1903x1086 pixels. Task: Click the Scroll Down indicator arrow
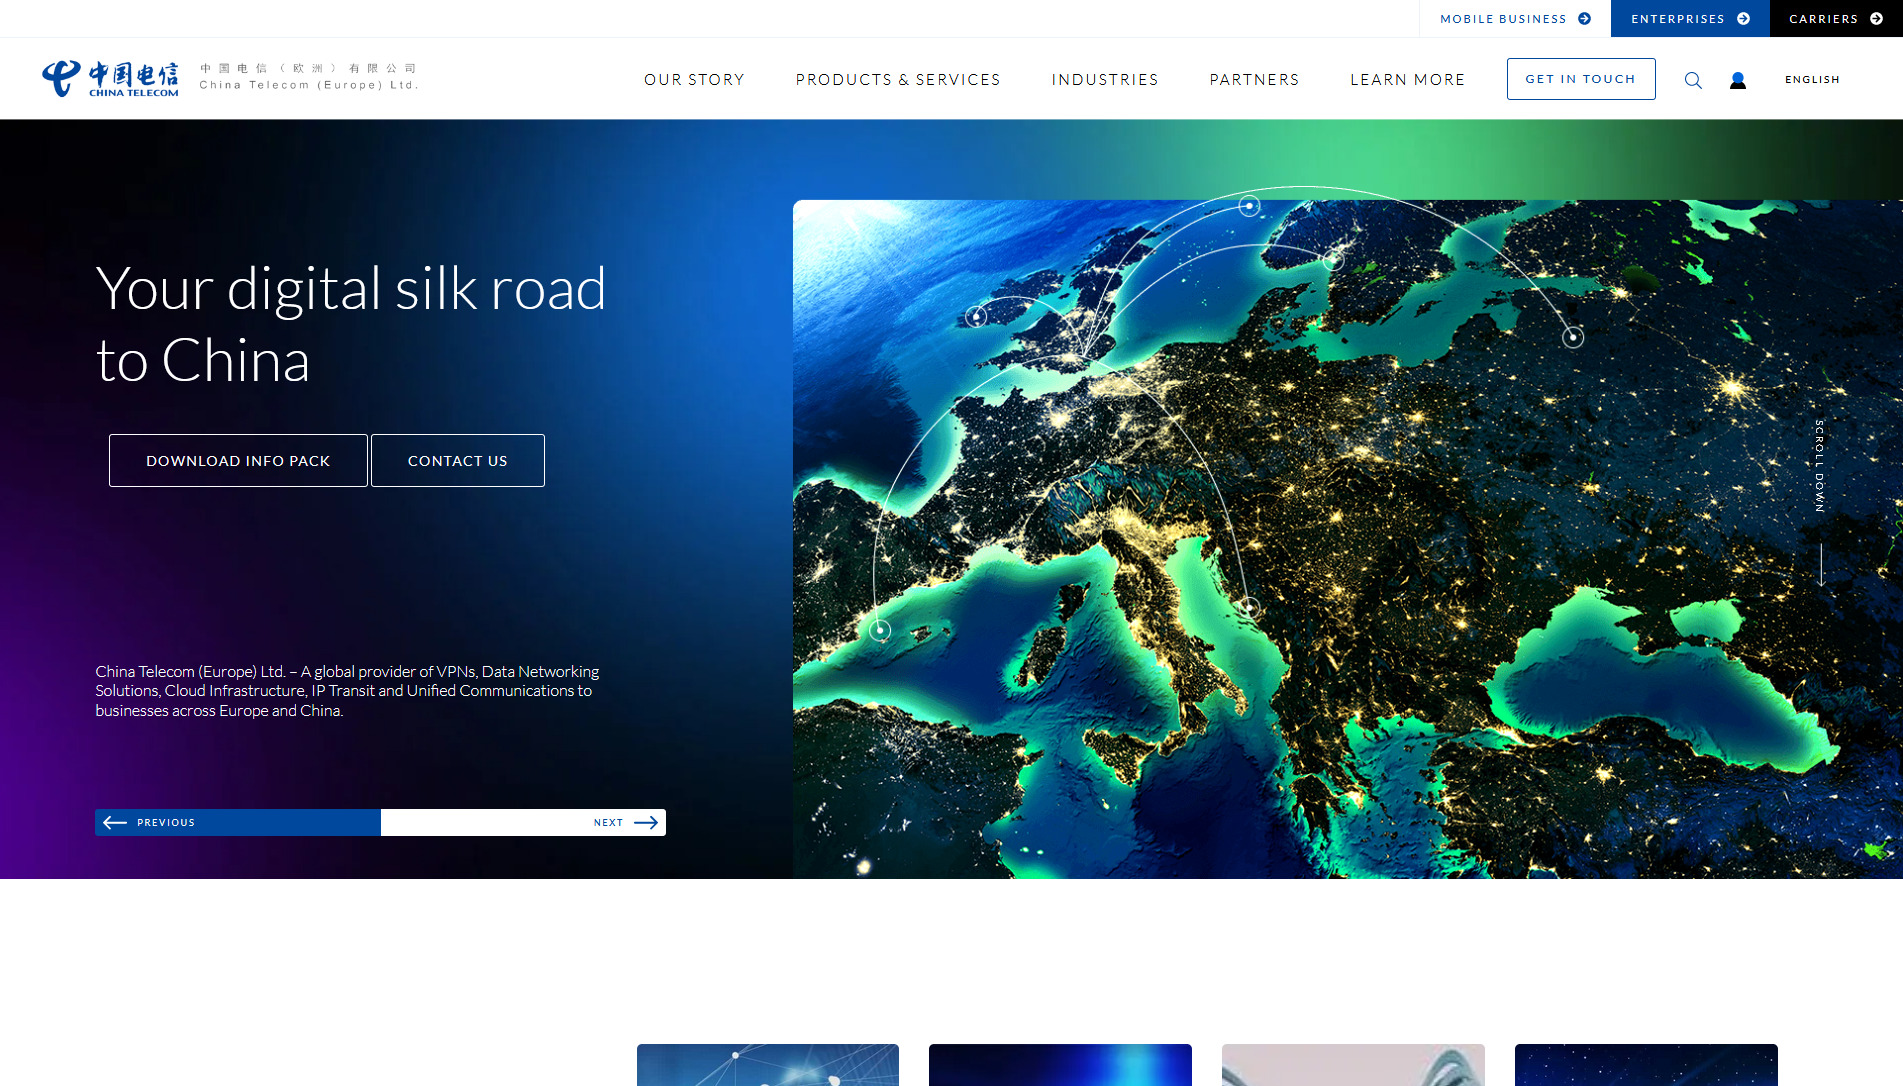(1821, 565)
